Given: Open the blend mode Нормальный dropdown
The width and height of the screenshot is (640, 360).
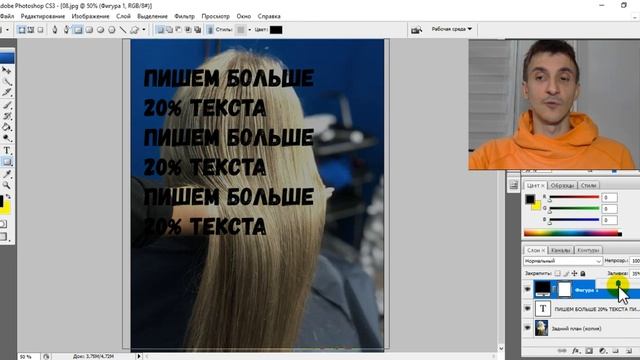Looking at the screenshot, I should coord(563,261).
